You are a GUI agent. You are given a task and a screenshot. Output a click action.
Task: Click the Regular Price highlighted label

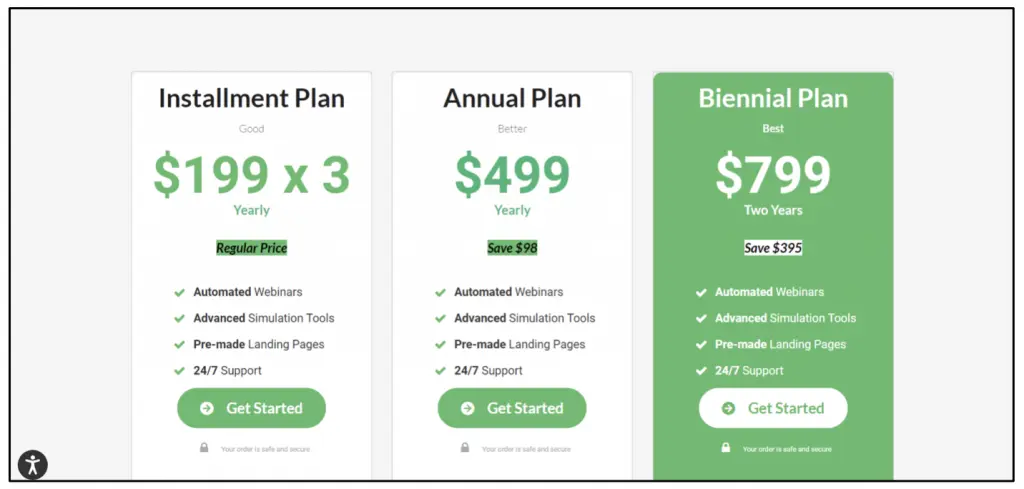[251, 248]
